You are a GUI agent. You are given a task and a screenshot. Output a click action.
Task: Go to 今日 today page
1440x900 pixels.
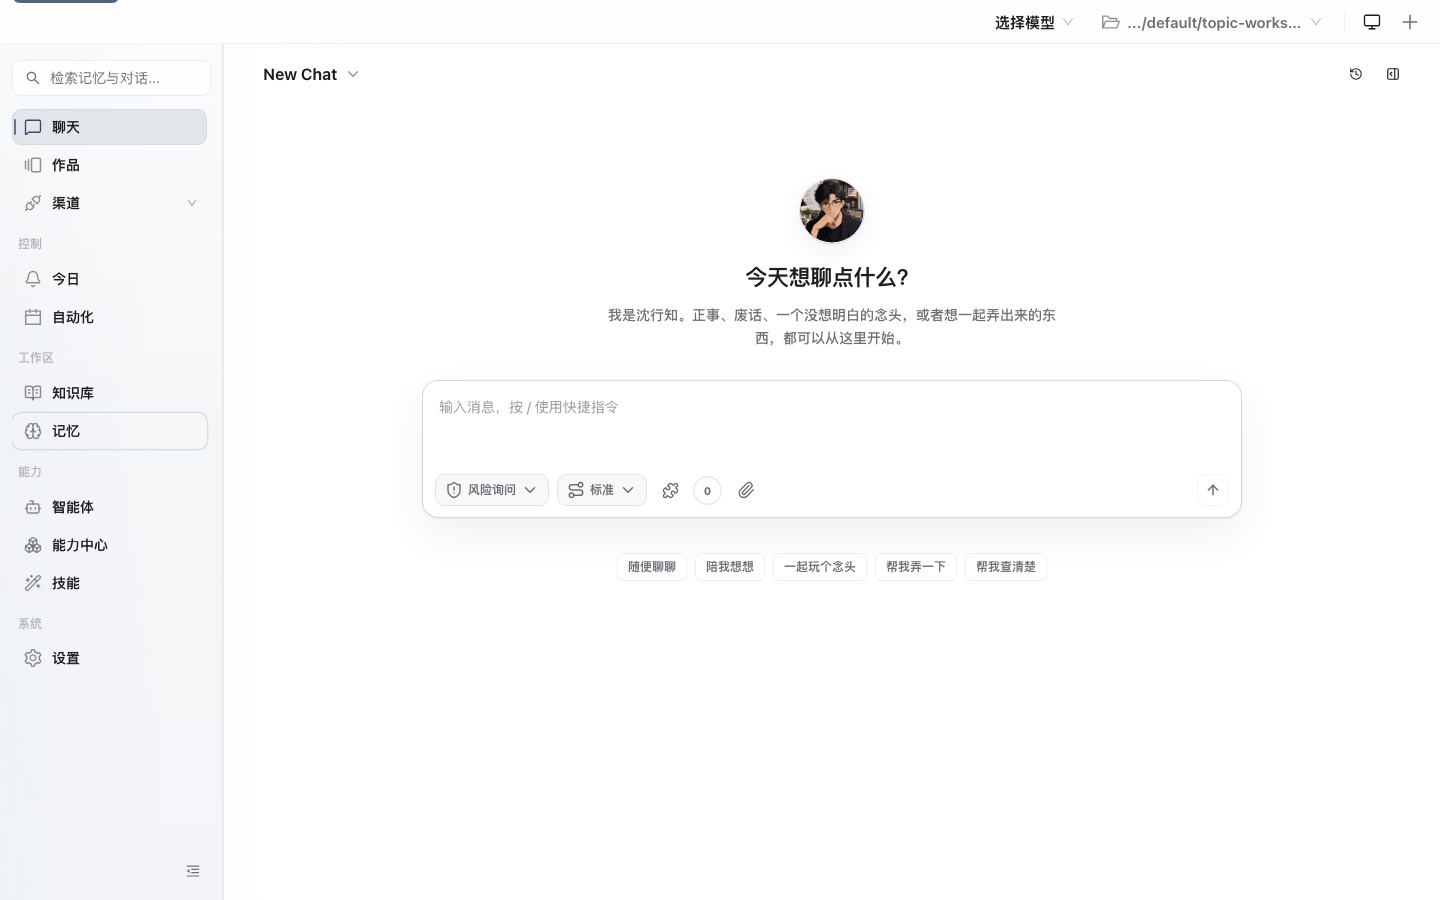110,279
